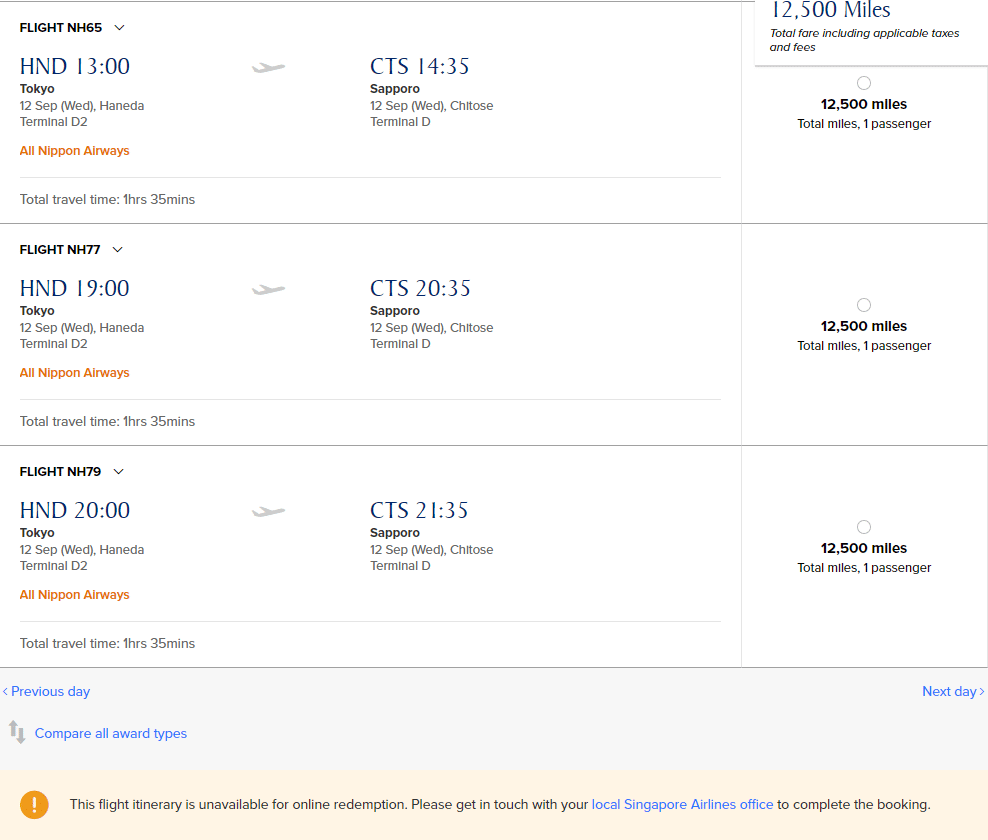Click All Nippon Airways under flight NH65
This screenshot has width=988, height=840.
[74, 151]
